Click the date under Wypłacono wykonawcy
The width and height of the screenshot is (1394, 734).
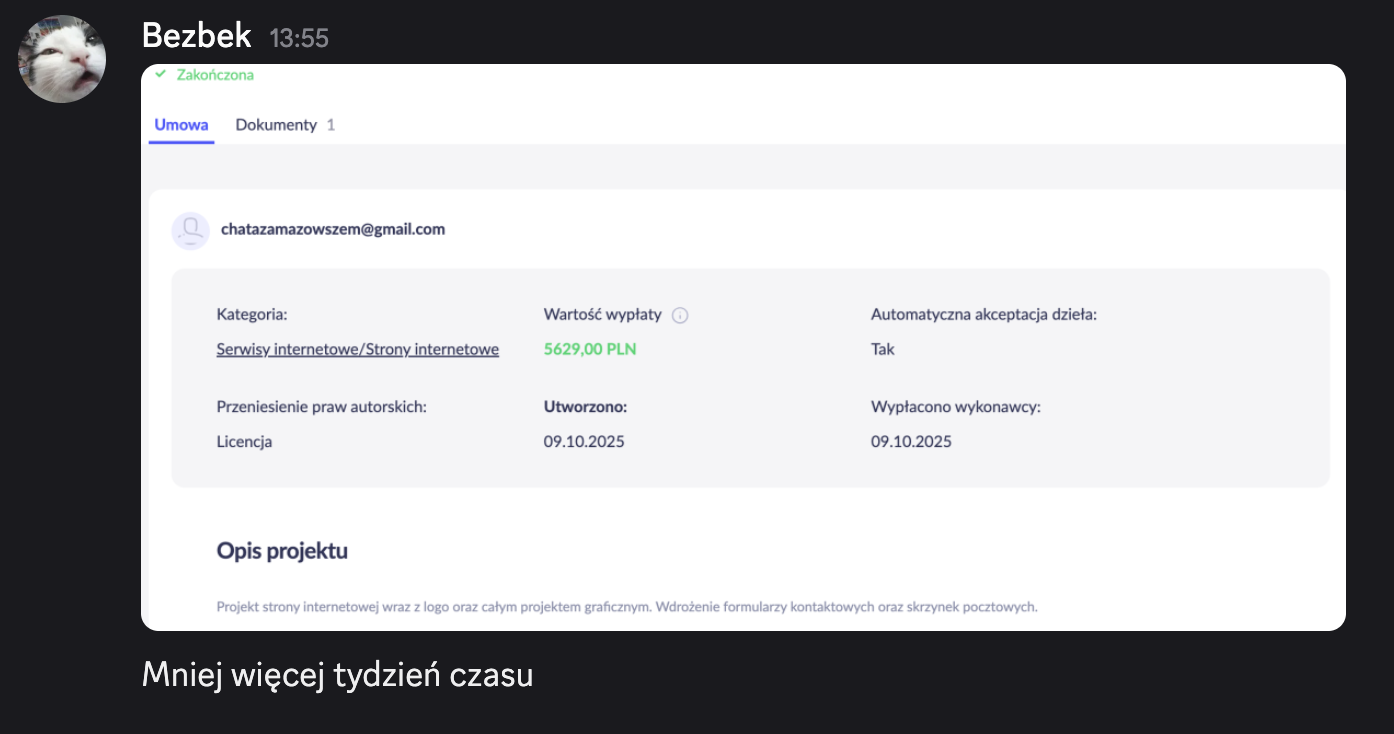click(911, 441)
